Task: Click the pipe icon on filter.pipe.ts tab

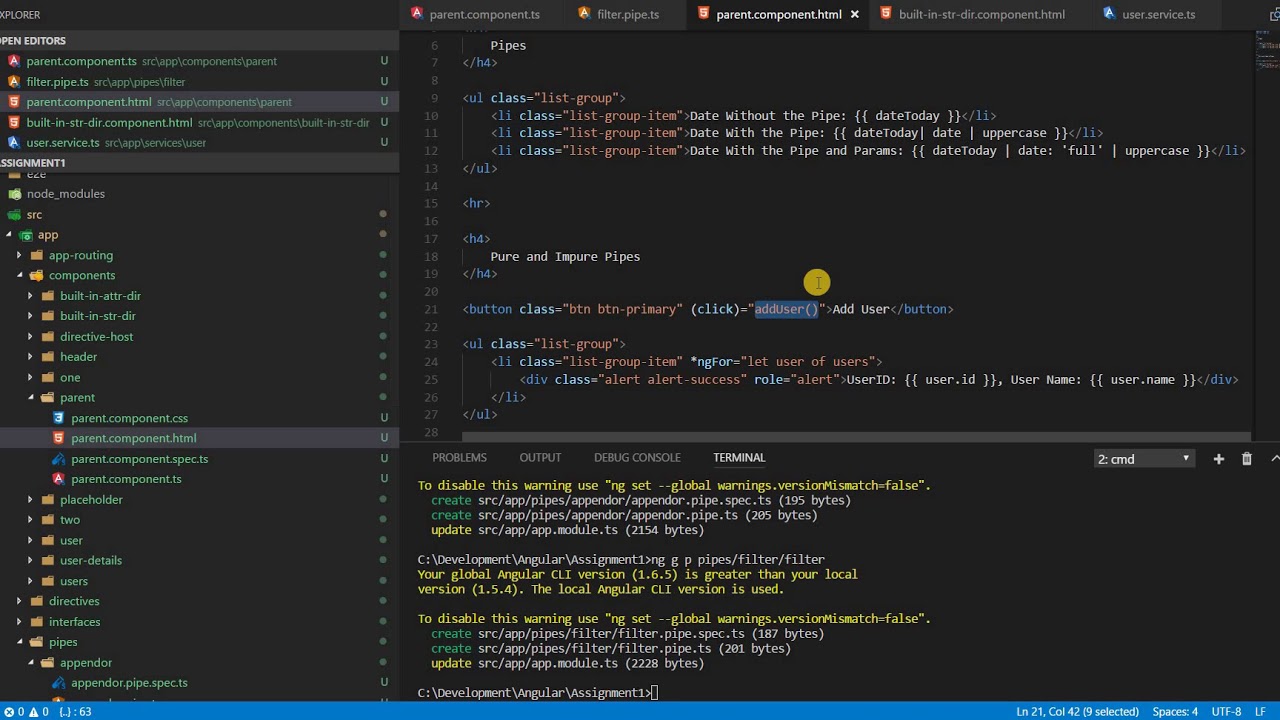Action: click(x=584, y=14)
